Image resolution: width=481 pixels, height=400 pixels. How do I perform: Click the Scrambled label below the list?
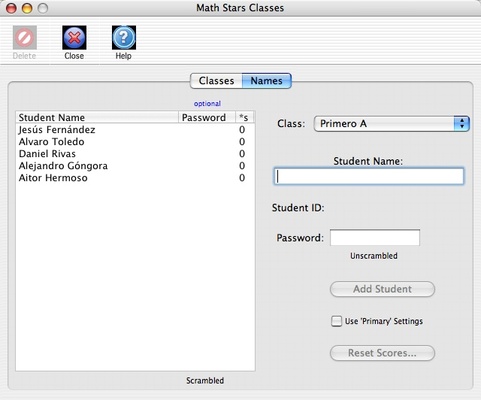tap(205, 380)
